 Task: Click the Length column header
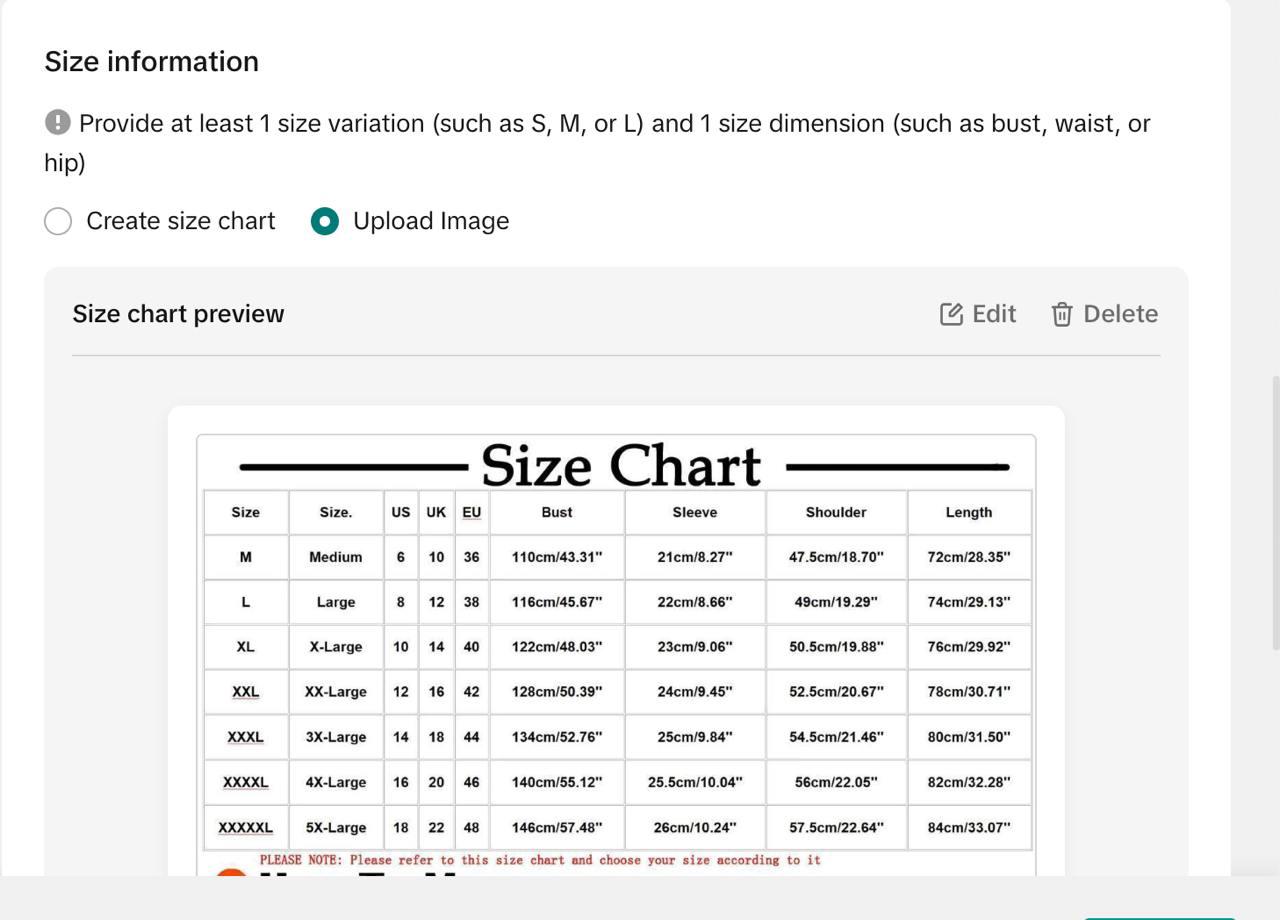click(969, 512)
